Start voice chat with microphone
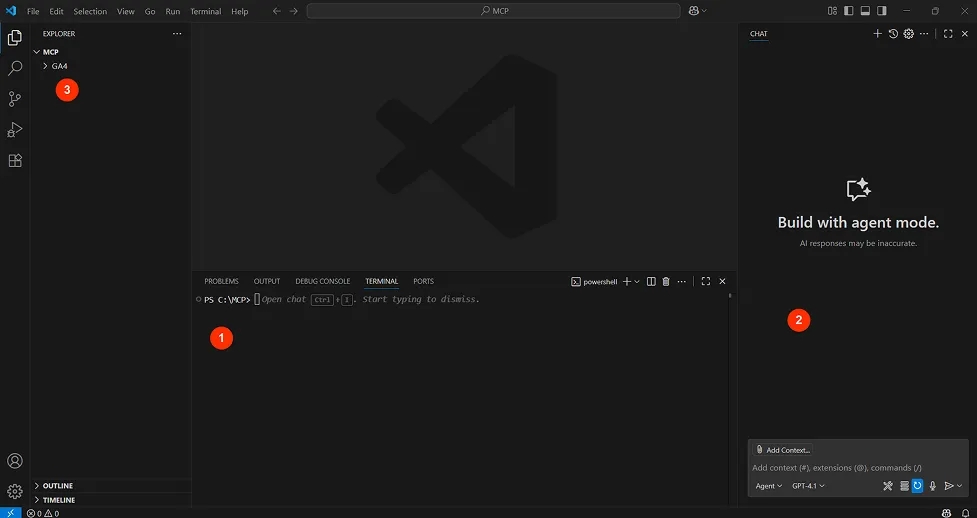The image size is (977, 518). point(933,486)
